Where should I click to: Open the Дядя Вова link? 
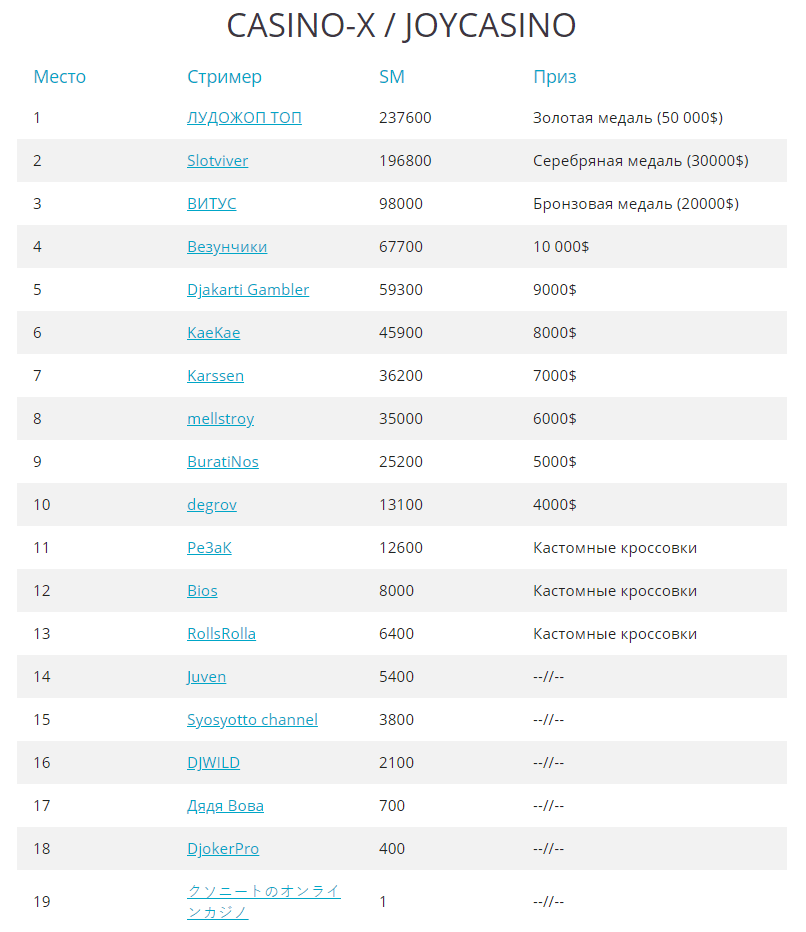click(225, 806)
